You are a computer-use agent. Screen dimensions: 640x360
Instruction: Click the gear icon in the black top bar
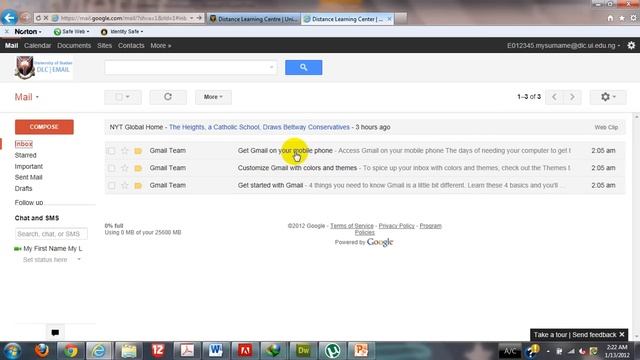[x=631, y=45]
